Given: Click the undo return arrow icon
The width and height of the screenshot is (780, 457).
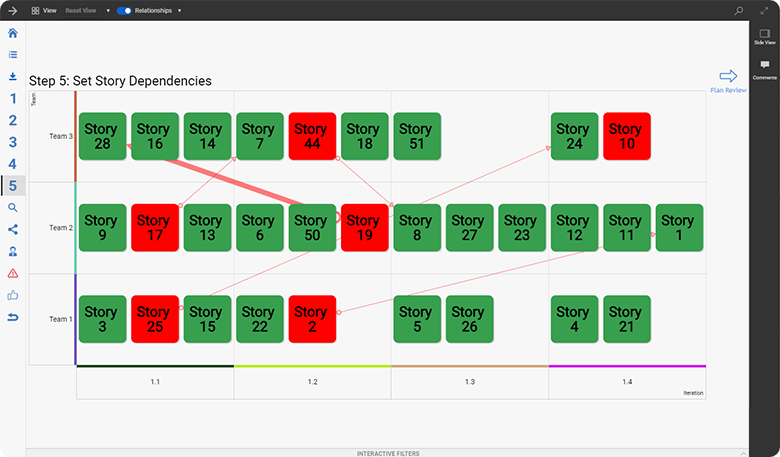Looking at the screenshot, I should (x=13, y=317).
